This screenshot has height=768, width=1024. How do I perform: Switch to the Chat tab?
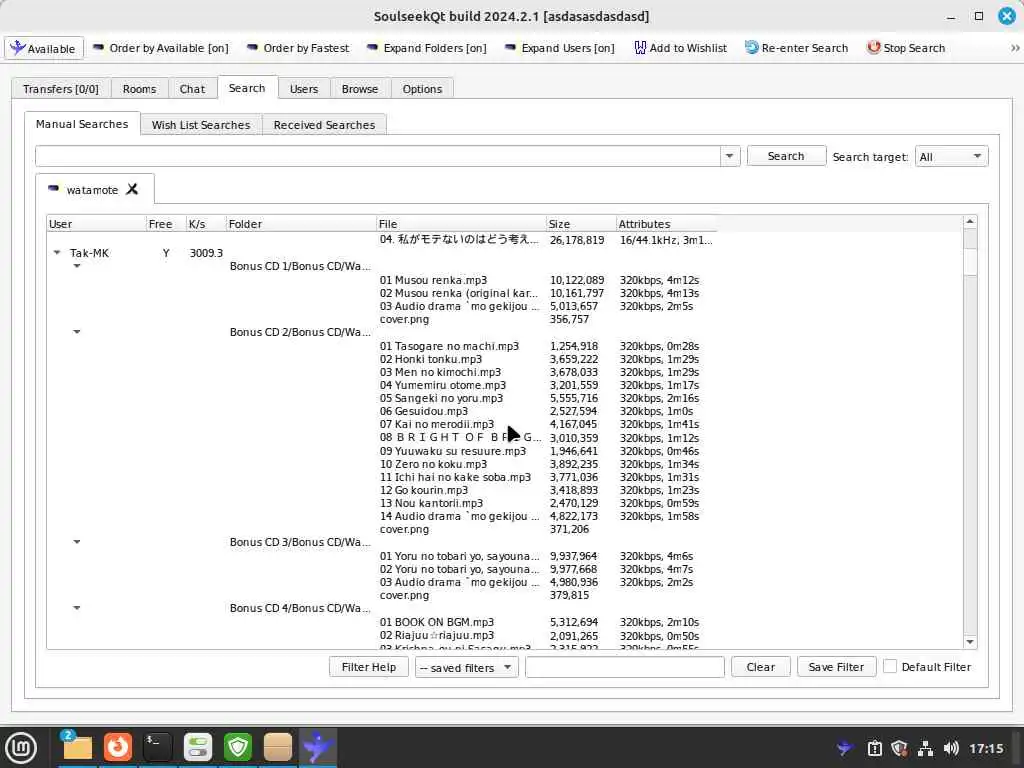[192, 89]
